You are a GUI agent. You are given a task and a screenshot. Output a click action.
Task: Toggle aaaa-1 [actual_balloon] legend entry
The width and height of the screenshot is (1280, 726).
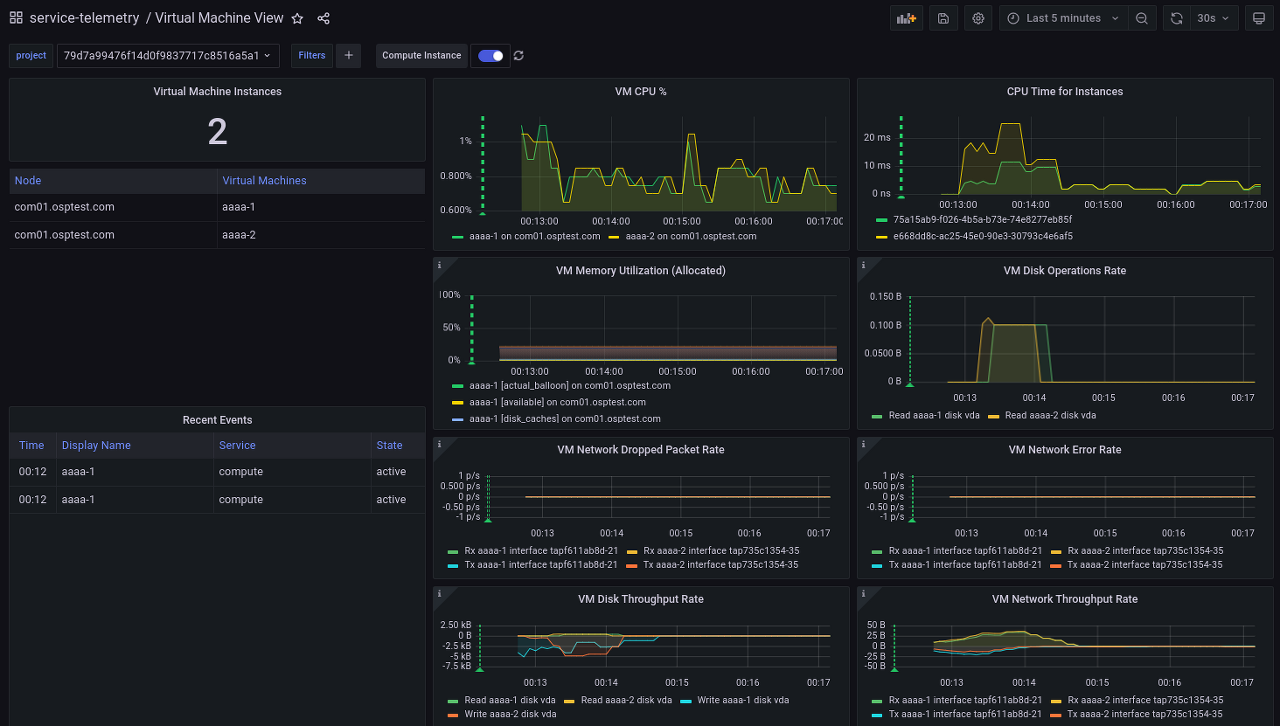570,385
